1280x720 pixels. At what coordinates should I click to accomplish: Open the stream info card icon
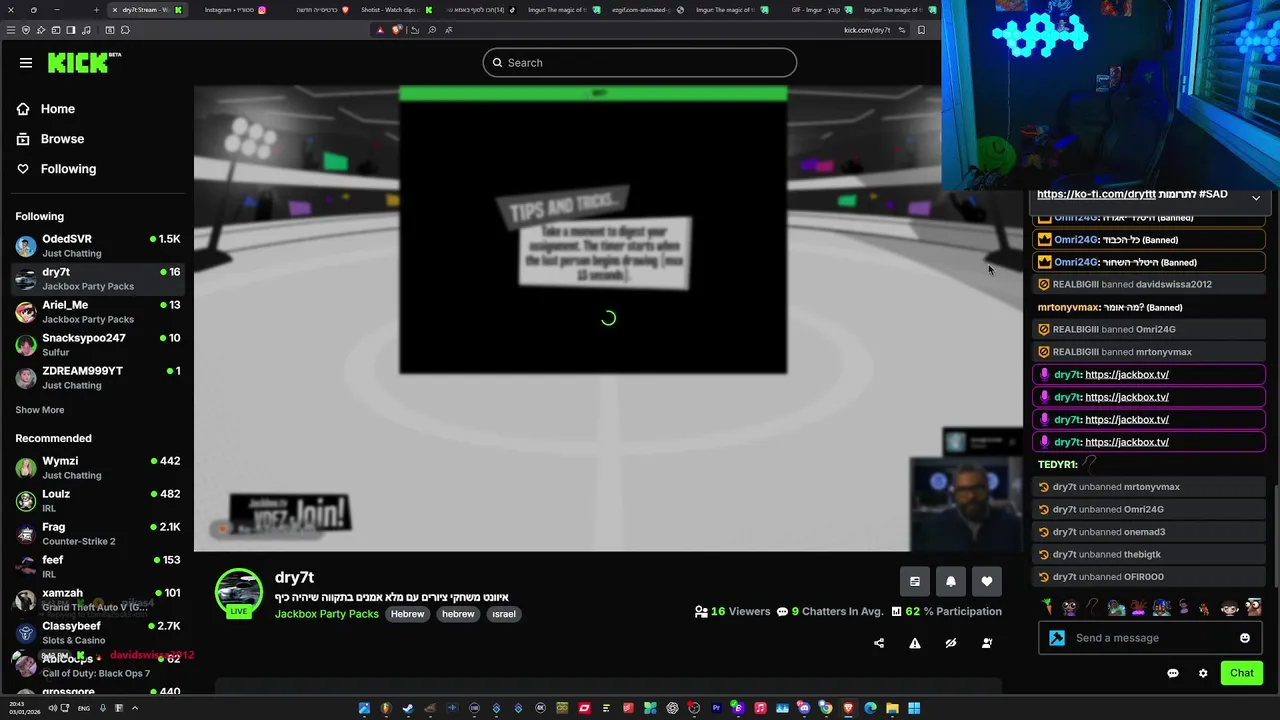915,581
